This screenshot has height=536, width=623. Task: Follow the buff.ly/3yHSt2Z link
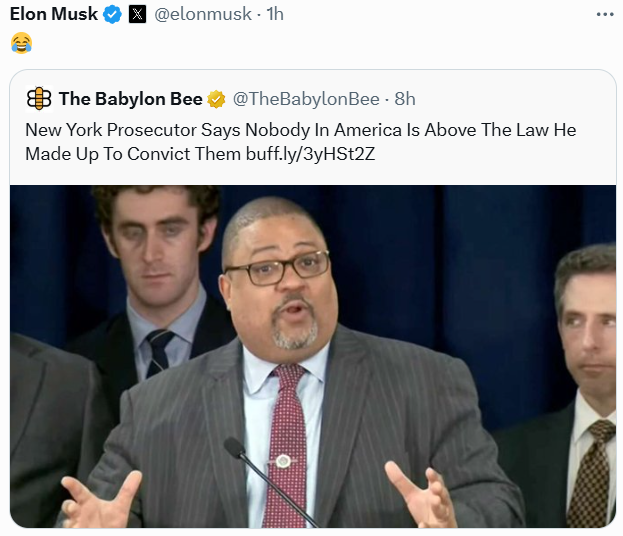pyautogui.click(x=310, y=154)
